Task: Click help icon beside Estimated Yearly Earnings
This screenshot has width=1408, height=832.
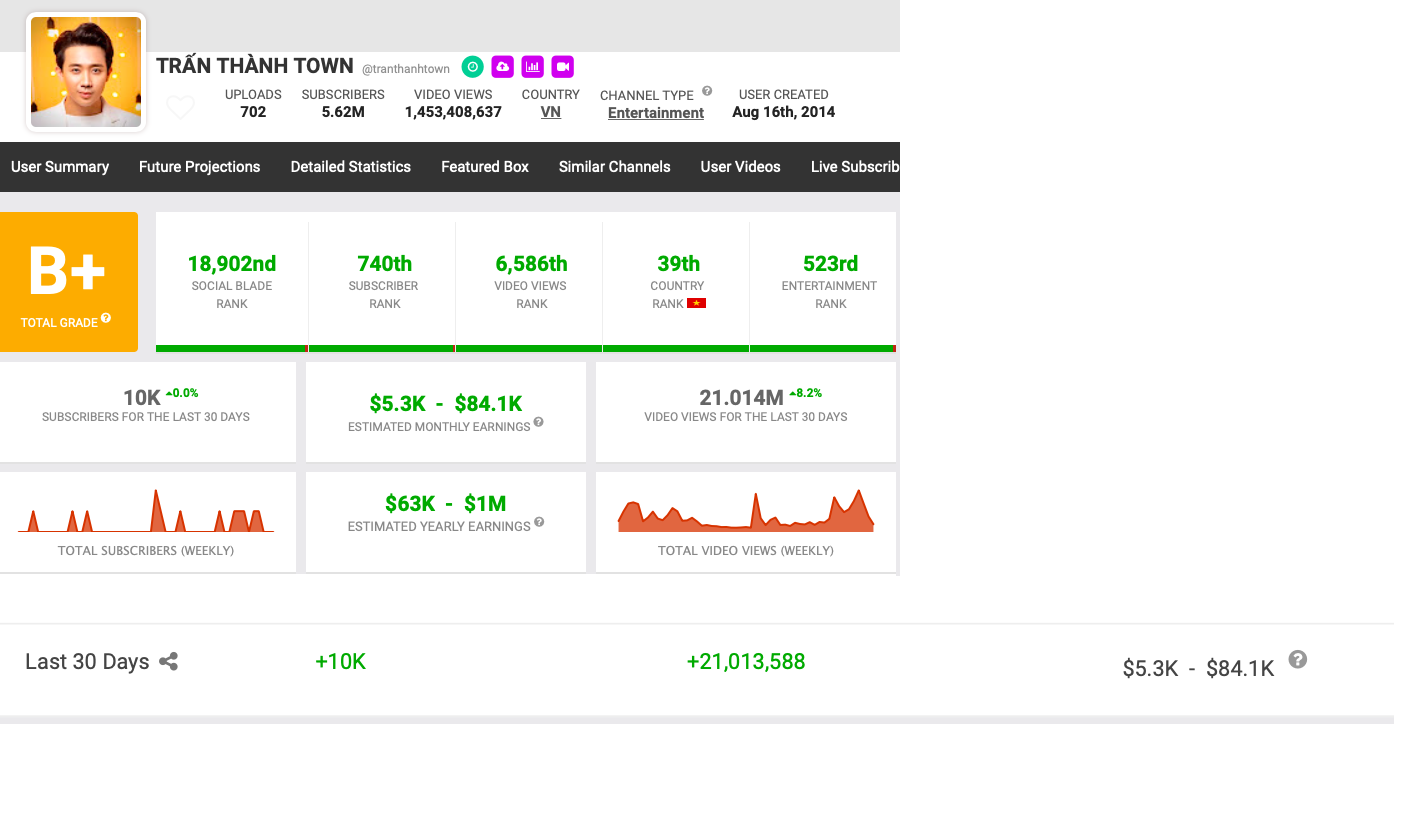Action: pos(539,523)
